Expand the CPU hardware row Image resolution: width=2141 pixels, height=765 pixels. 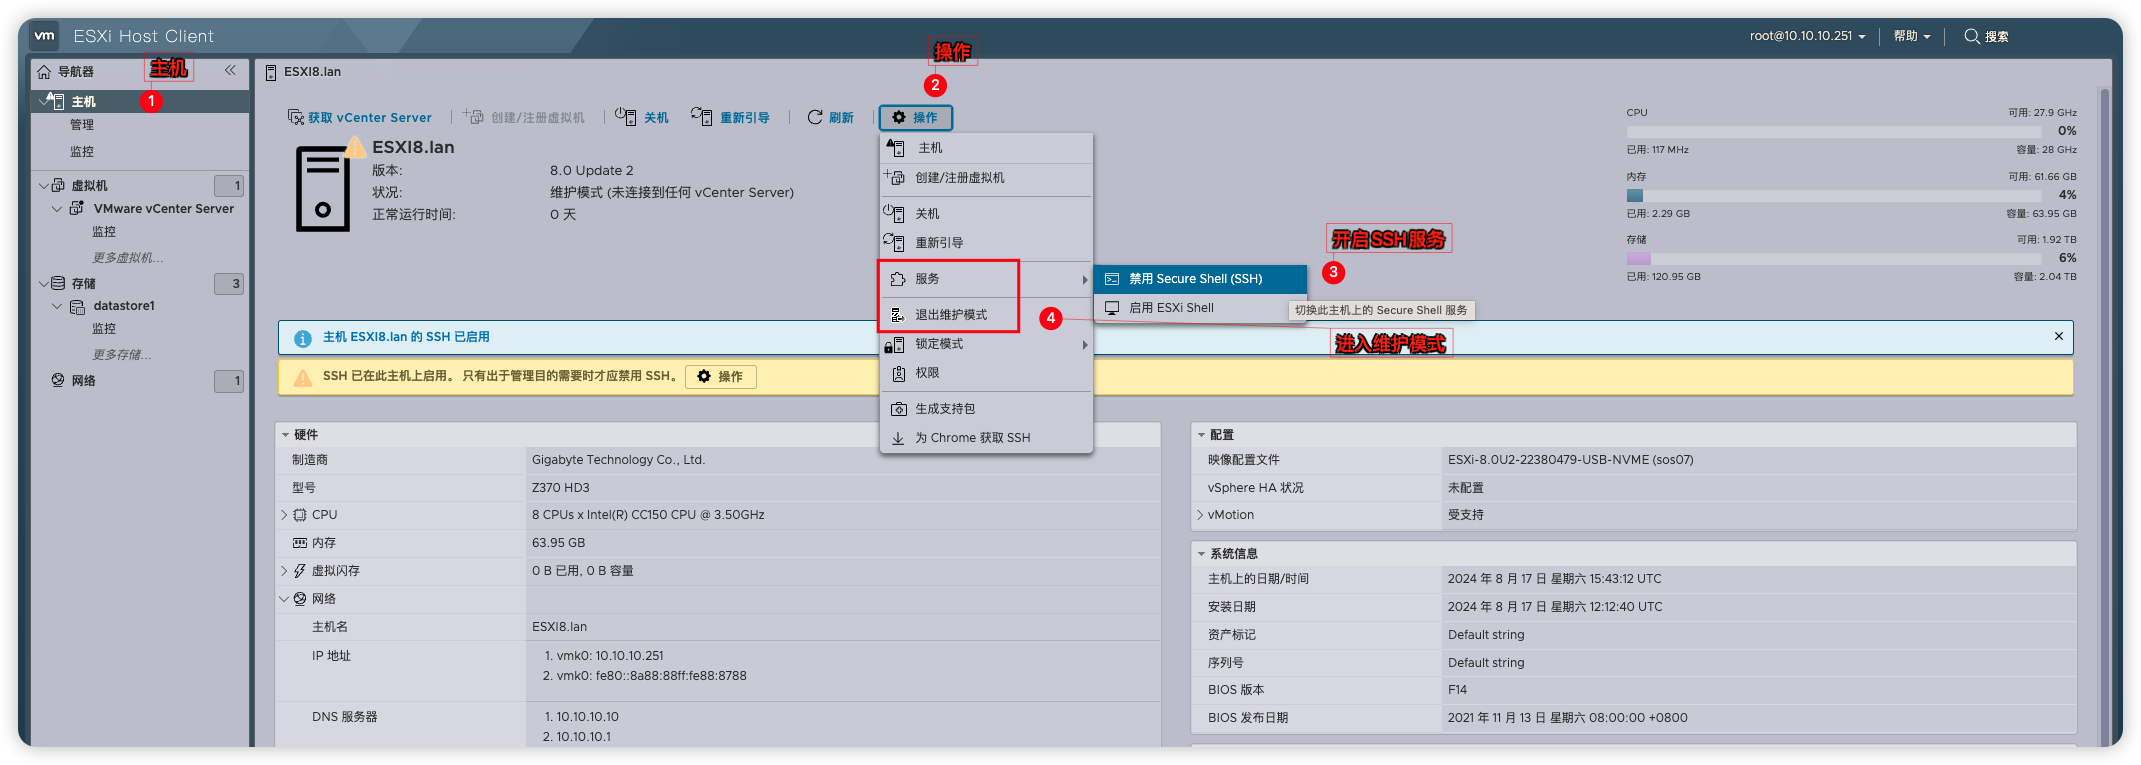(x=284, y=515)
